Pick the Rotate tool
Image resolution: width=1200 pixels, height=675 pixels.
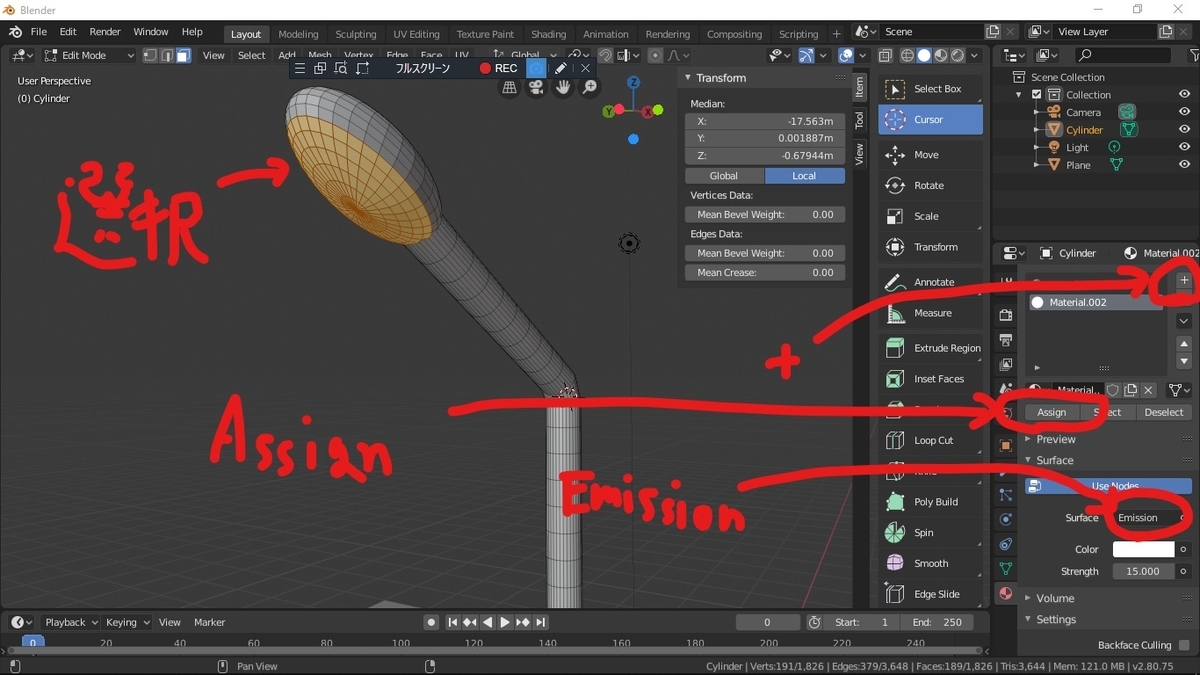coord(930,186)
